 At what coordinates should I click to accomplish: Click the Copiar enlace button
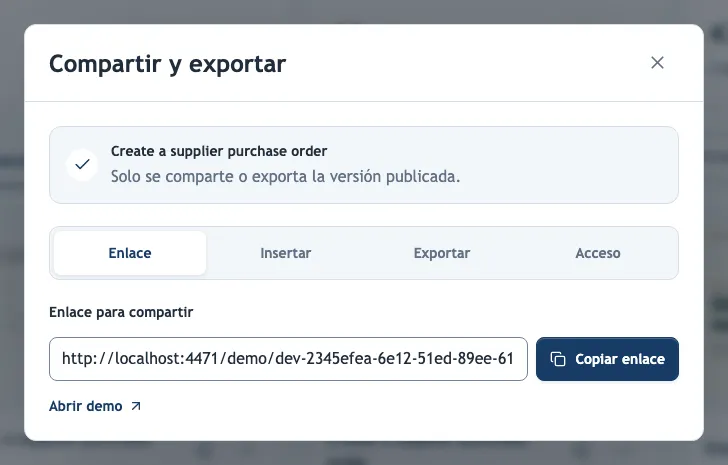pos(607,359)
